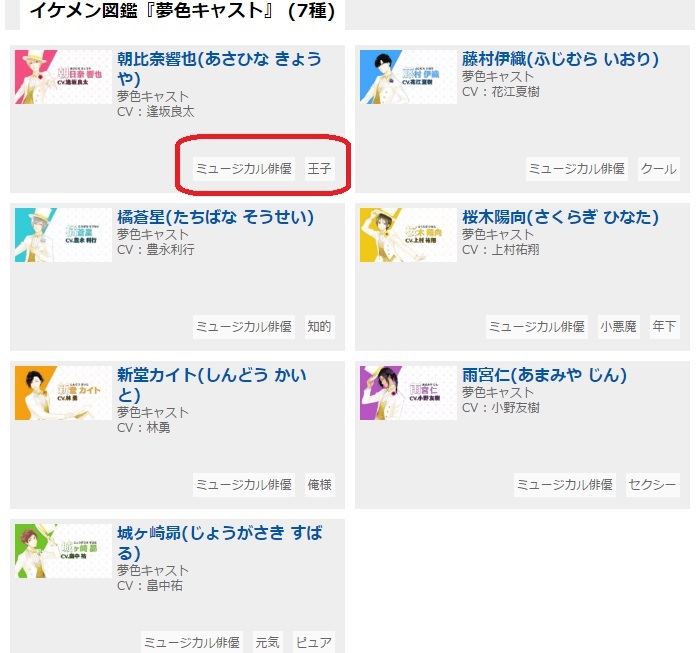698x653 pixels.
Task: Click the セクシー tag
Action: point(653,485)
